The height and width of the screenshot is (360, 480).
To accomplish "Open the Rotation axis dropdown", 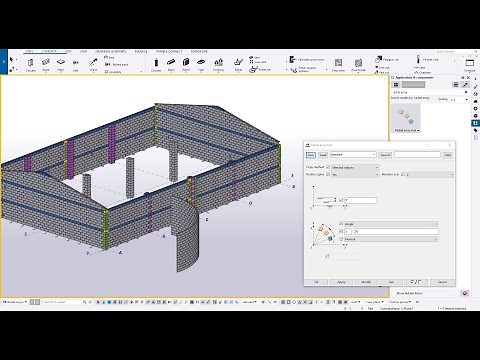I will click(430, 175).
